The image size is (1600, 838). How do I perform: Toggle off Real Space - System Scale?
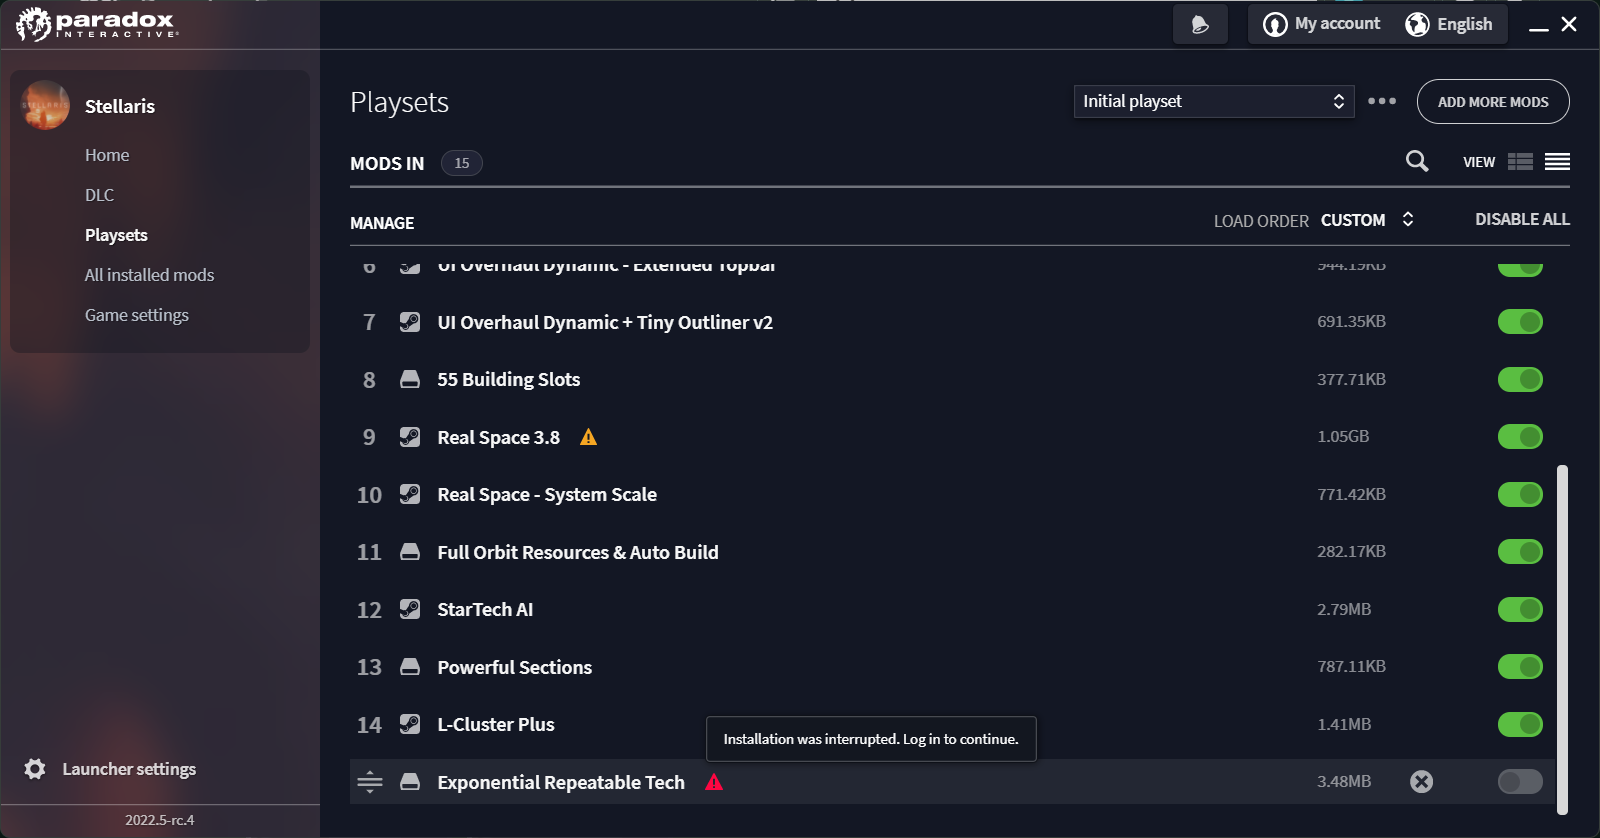tap(1520, 494)
